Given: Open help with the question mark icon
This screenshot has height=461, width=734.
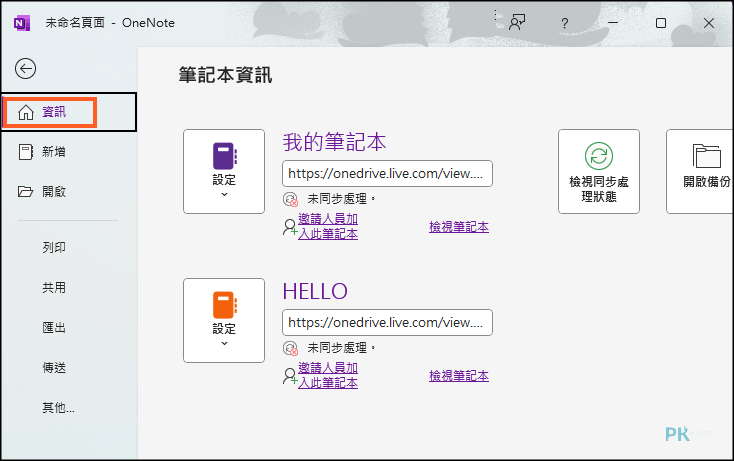Looking at the screenshot, I should coord(565,23).
